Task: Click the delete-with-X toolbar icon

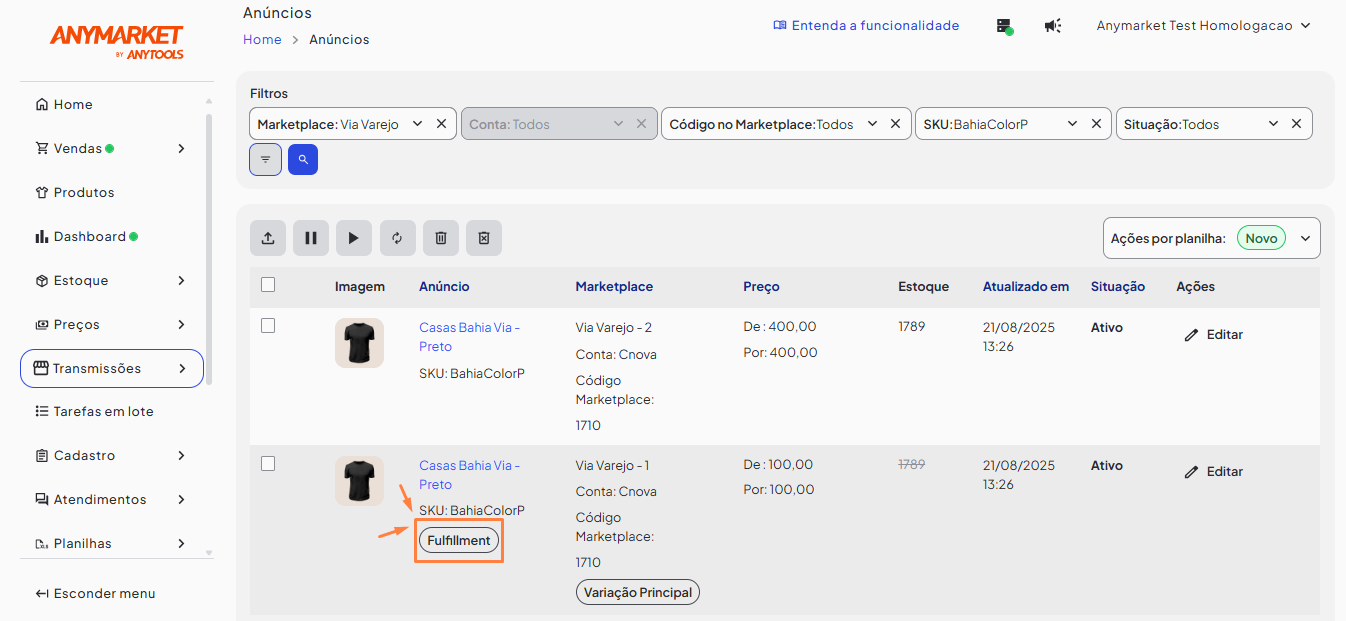Action: [x=484, y=238]
